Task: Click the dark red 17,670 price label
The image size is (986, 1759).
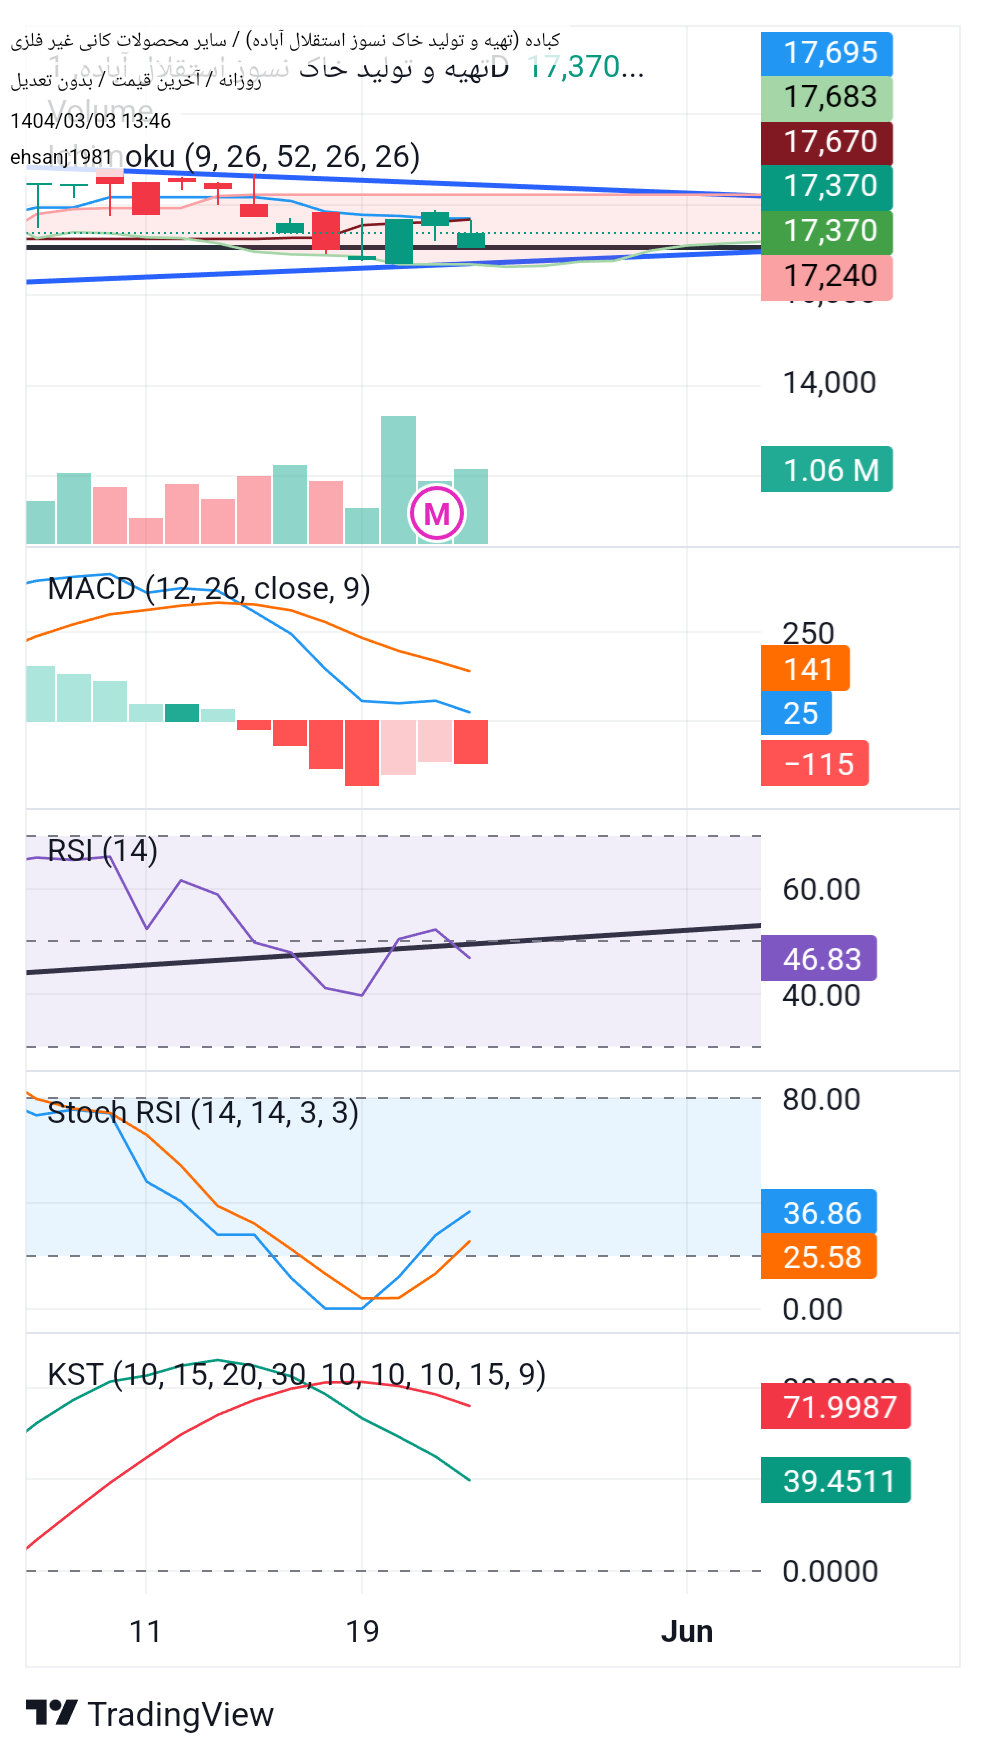Action: [x=827, y=142]
